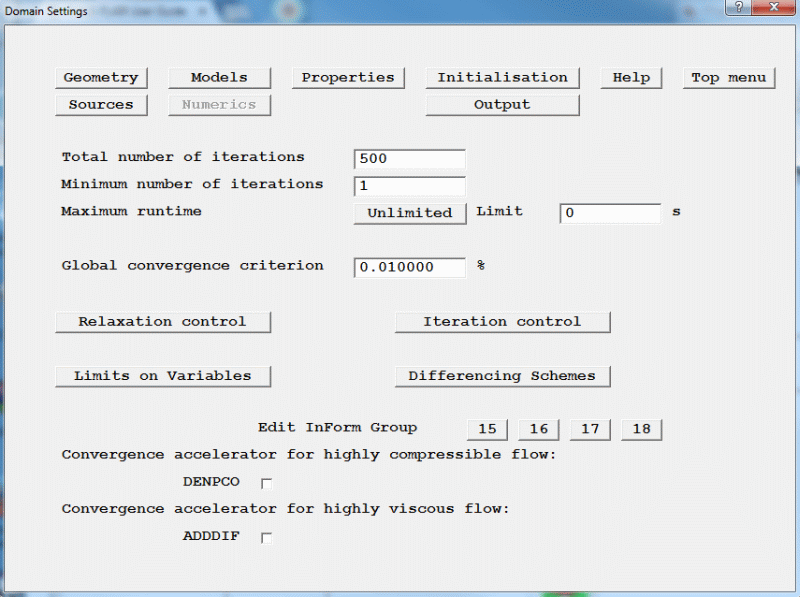Toggle the Unlimited maximum runtime button
The height and width of the screenshot is (597, 800).
(409, 213)
